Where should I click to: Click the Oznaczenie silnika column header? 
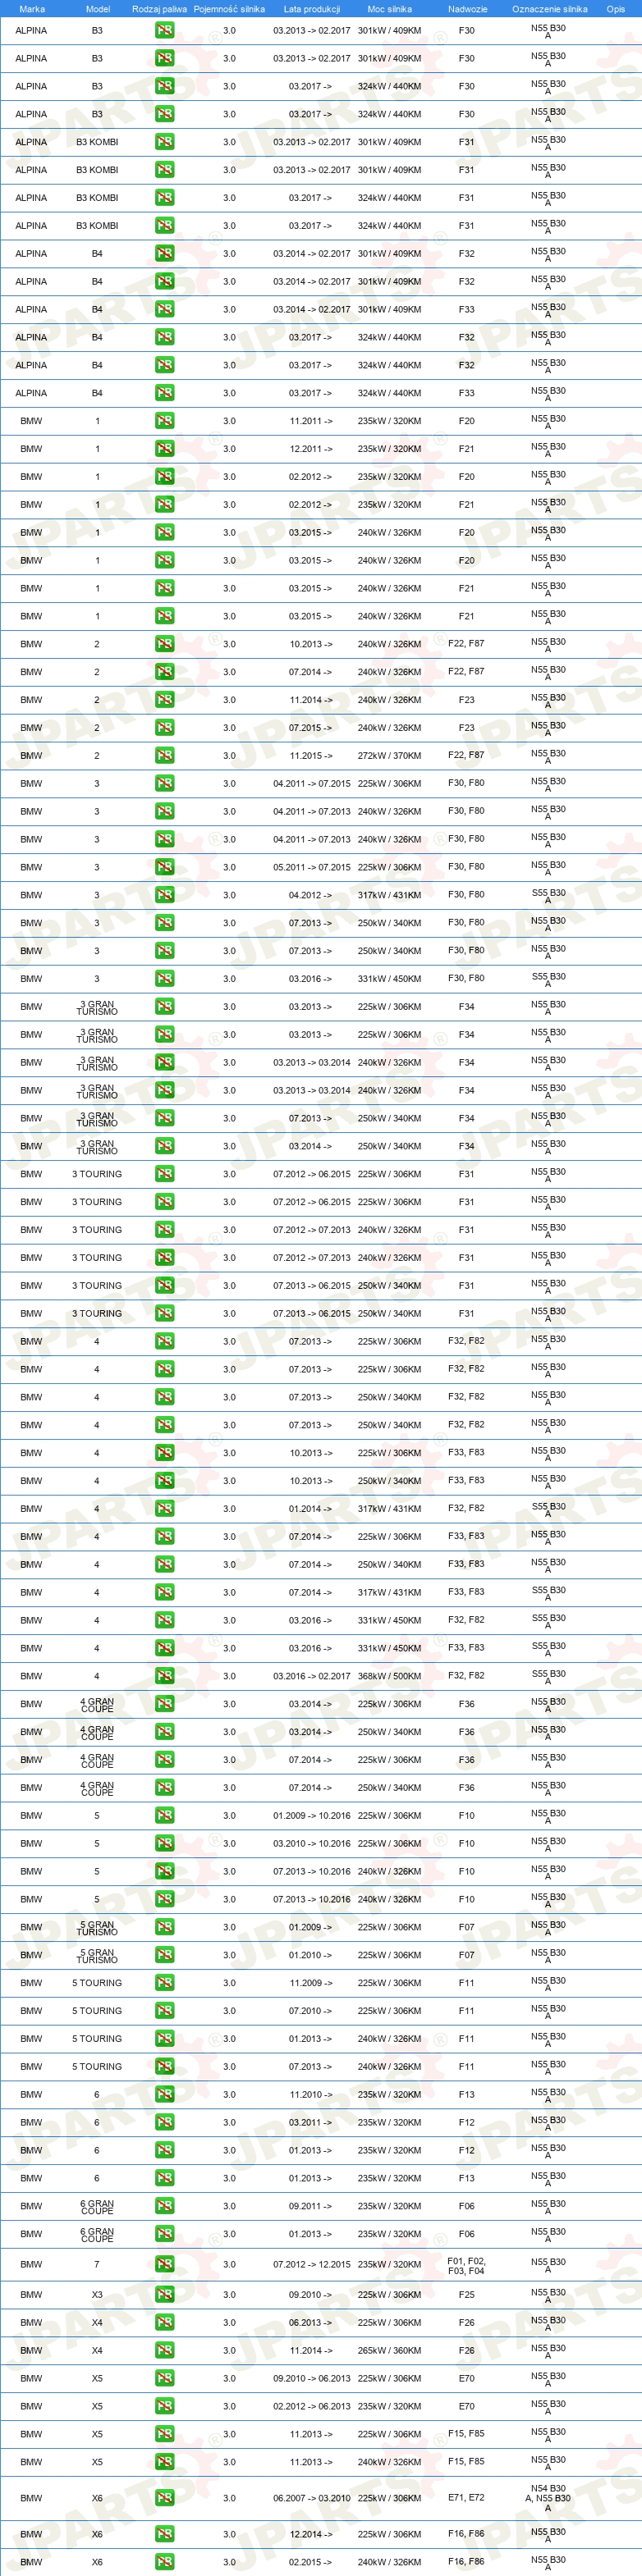click(549, 9)
